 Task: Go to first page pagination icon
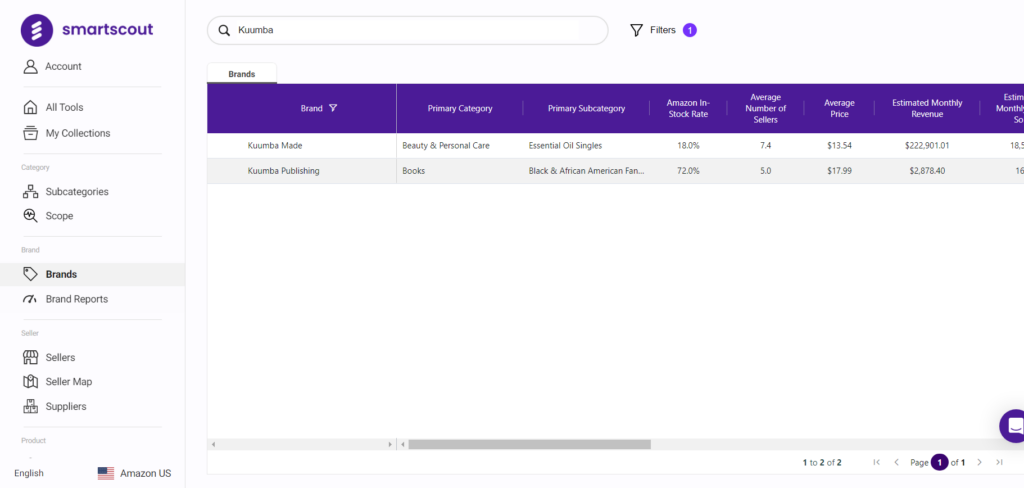tap(876, 463)
